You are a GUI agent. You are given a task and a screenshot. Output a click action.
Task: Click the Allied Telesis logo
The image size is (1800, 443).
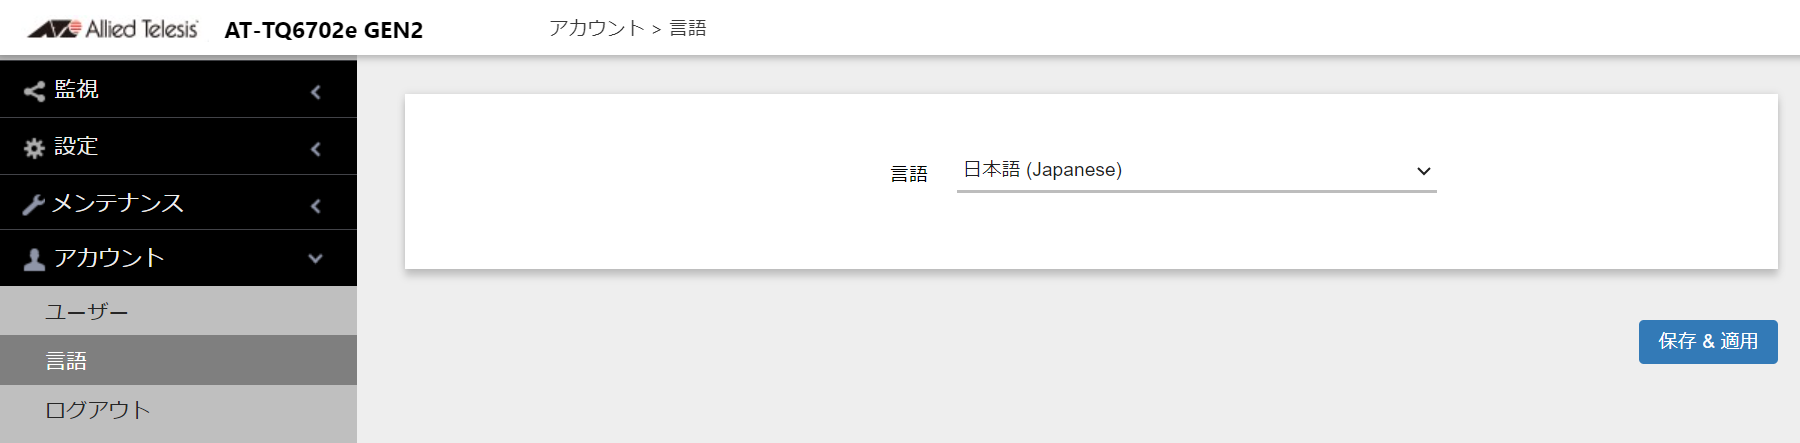pyautogui.click(x=112, y=29)
